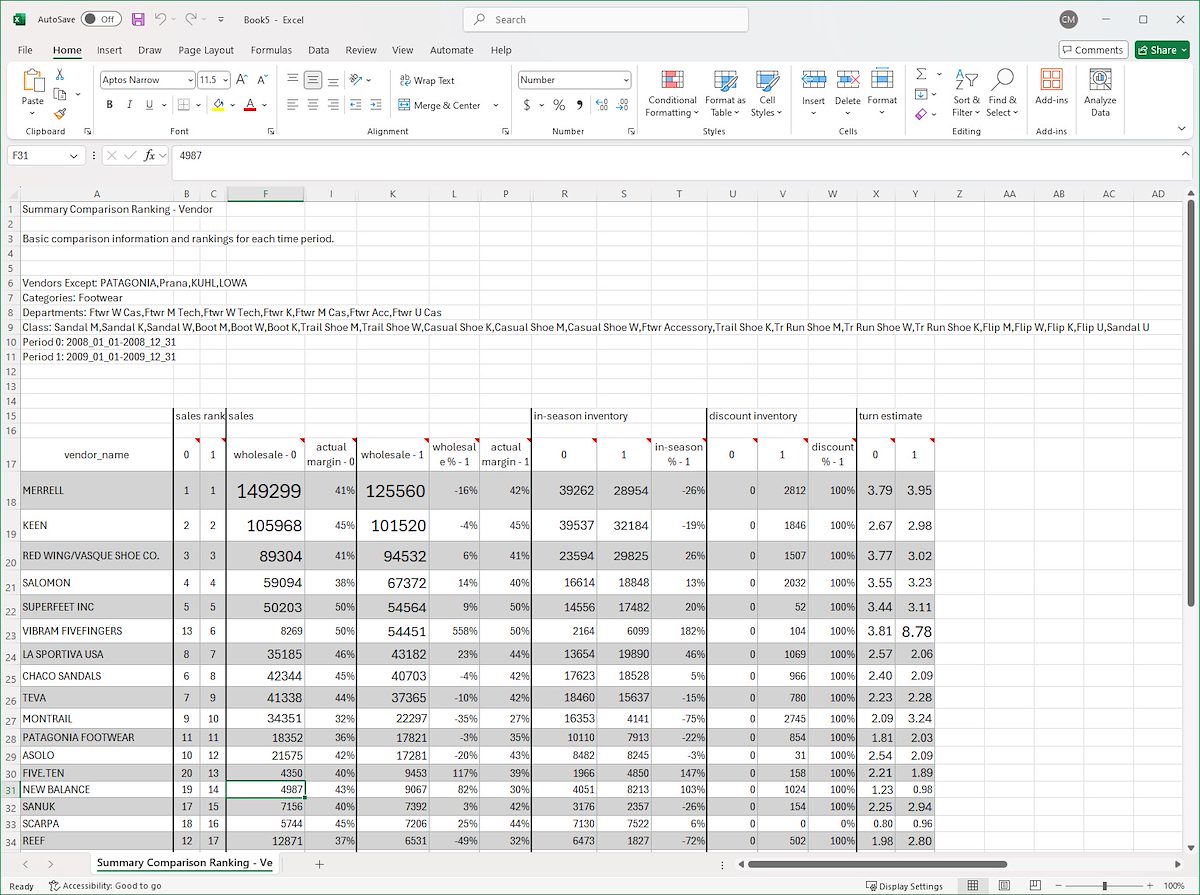The height and width of the screenshot is (895, 1200).
Task: Click the Format Painter brush icon
Action: [60, 114]
